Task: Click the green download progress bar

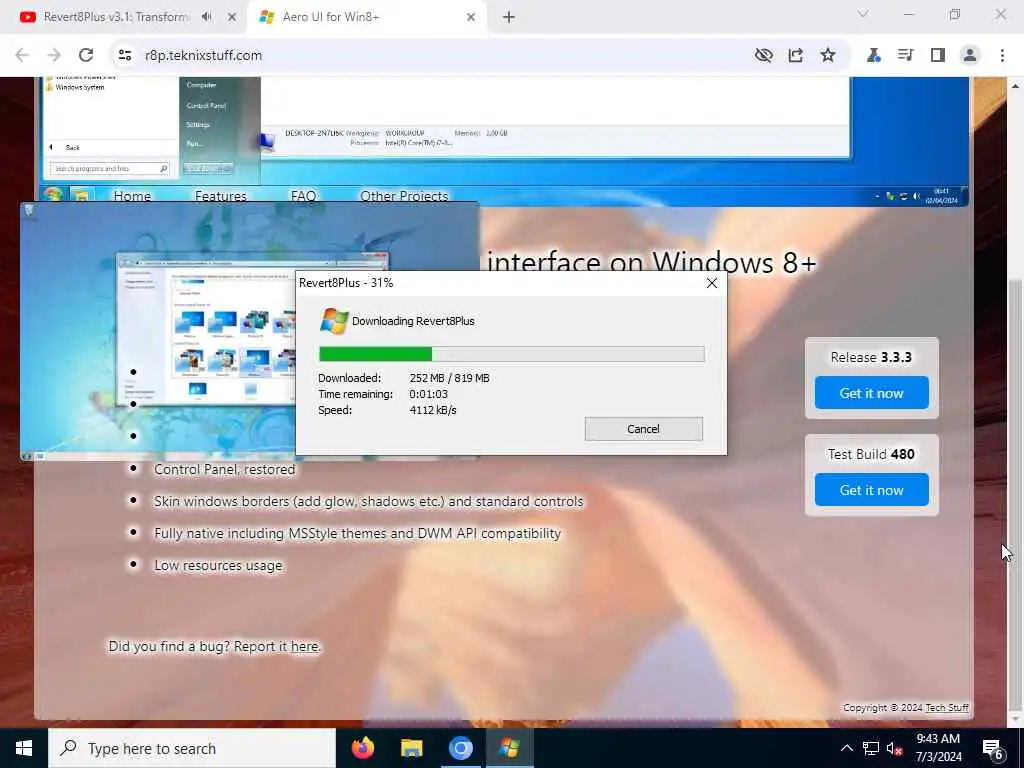Action: click(376, 354)
